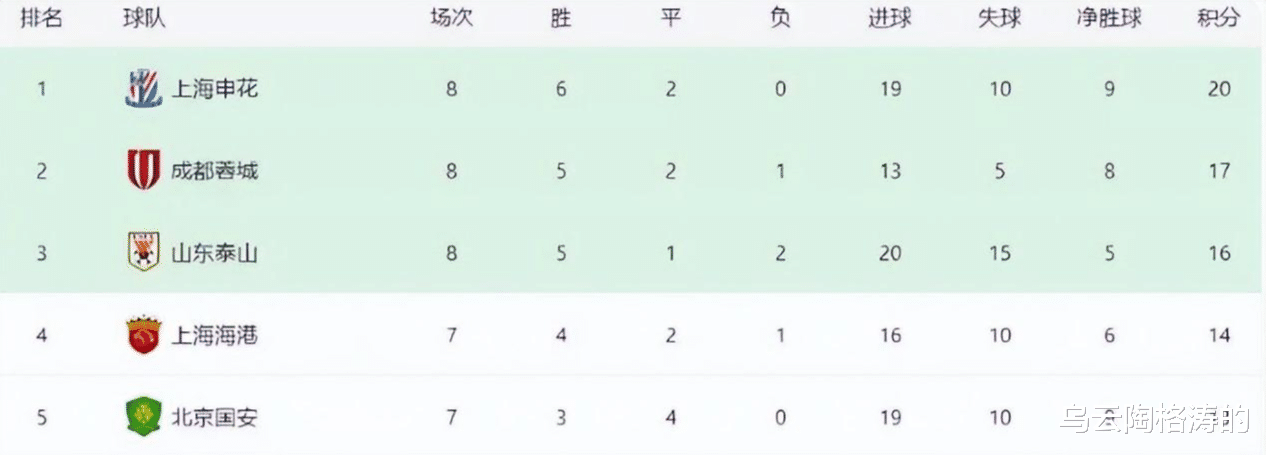Image resolution: width=1267 pixels, height=455 pixels.
Task: Sort table by 积分 column header
Action: point(1218,19)
